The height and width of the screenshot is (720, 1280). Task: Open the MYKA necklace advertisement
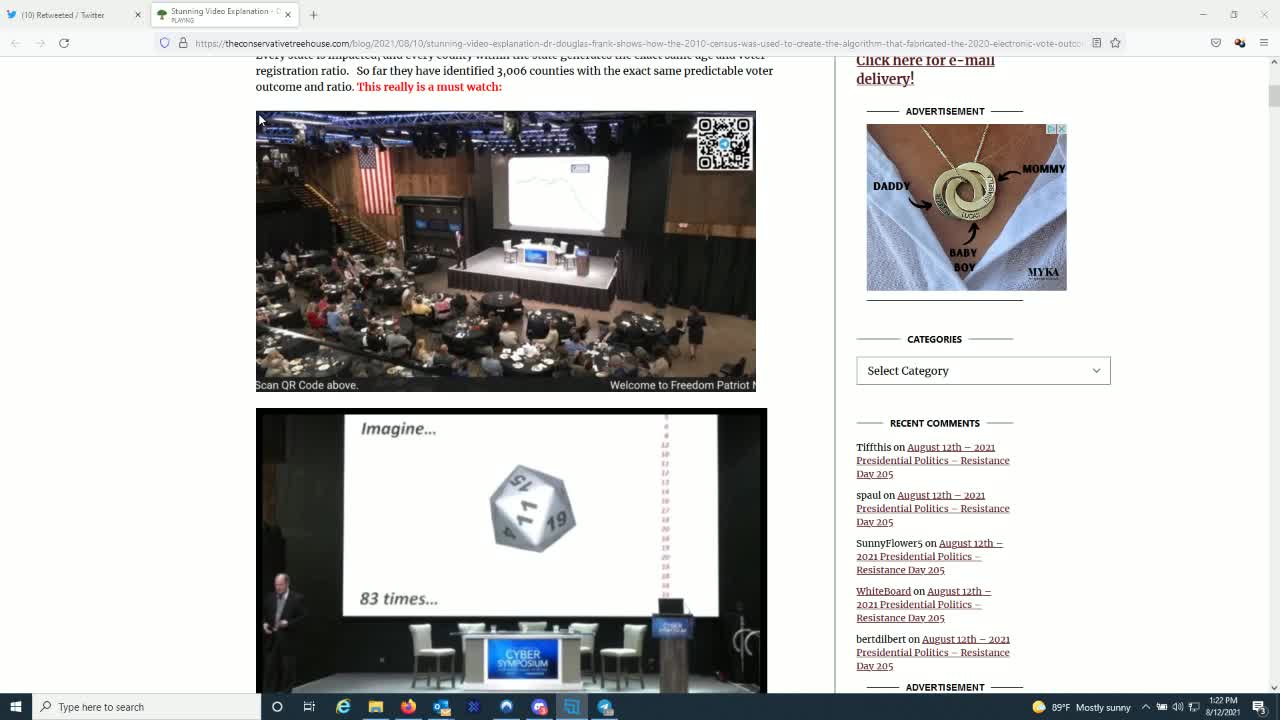966,207
